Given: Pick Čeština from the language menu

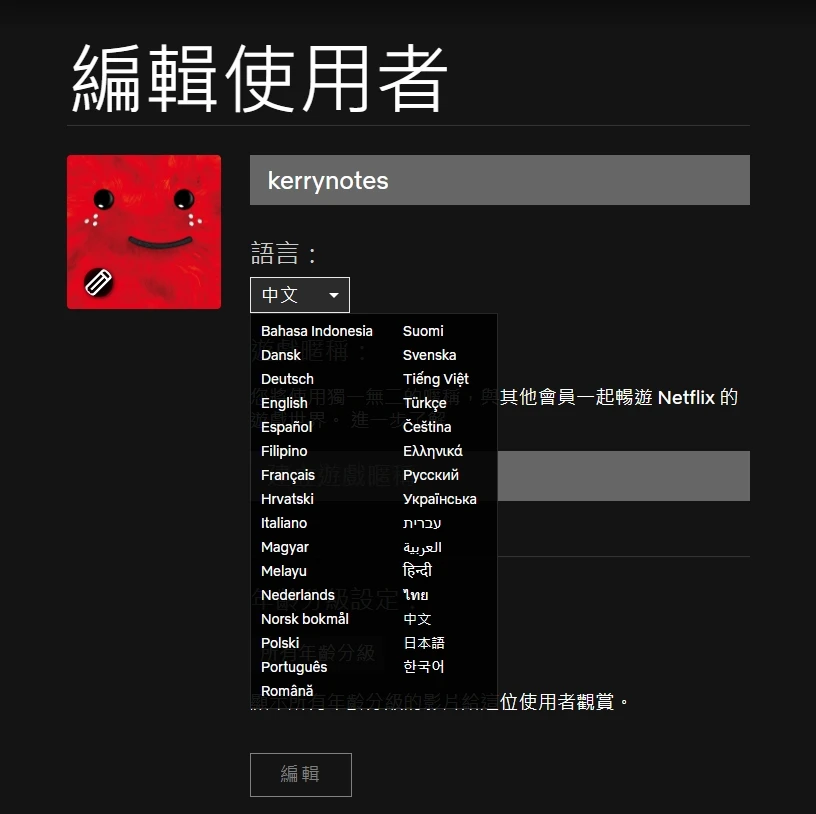Looking at the screenshot, I should (427, 427).
